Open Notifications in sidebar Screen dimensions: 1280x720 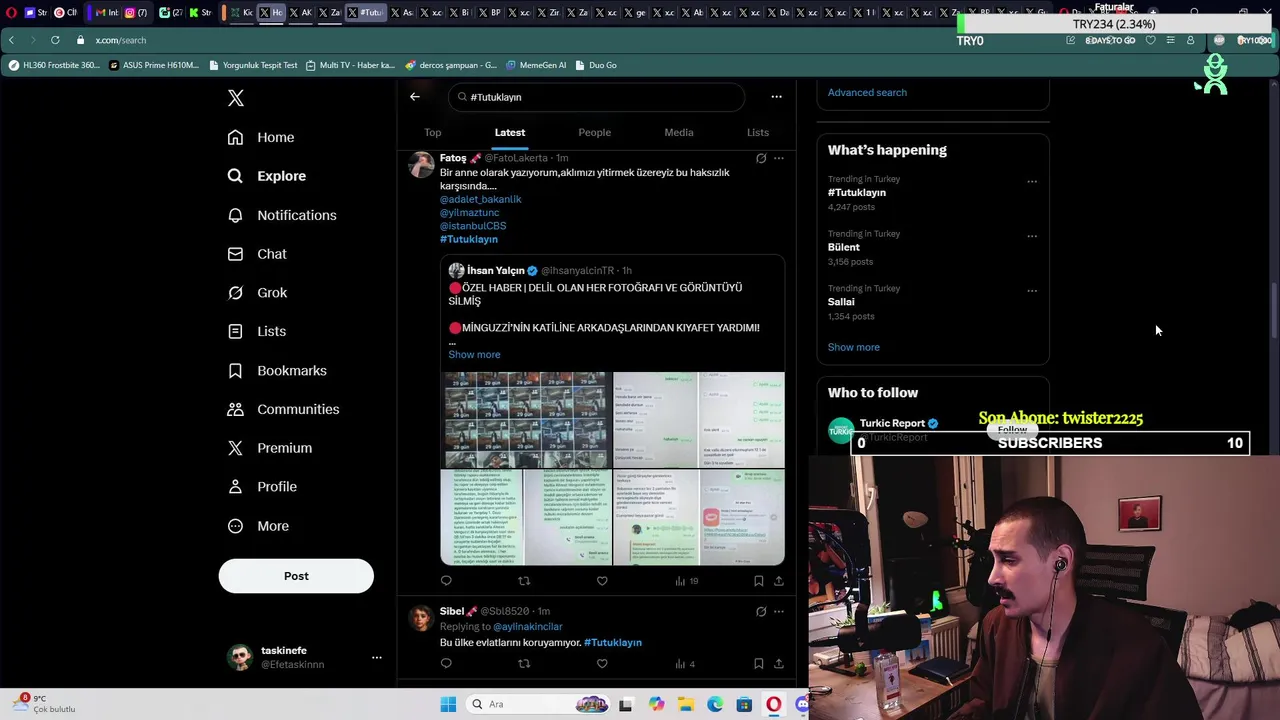282,215
